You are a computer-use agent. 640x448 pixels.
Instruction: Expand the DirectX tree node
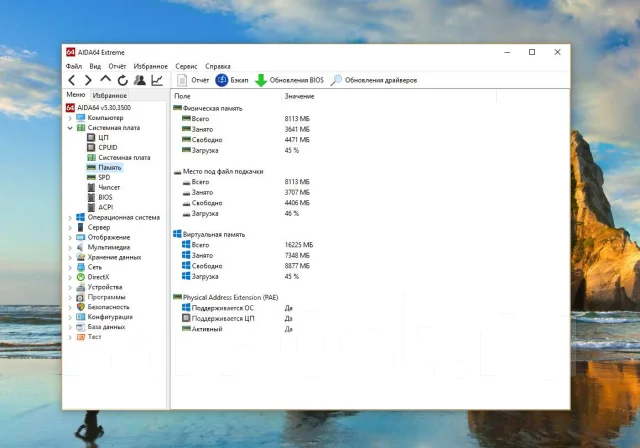pos(70,277)
